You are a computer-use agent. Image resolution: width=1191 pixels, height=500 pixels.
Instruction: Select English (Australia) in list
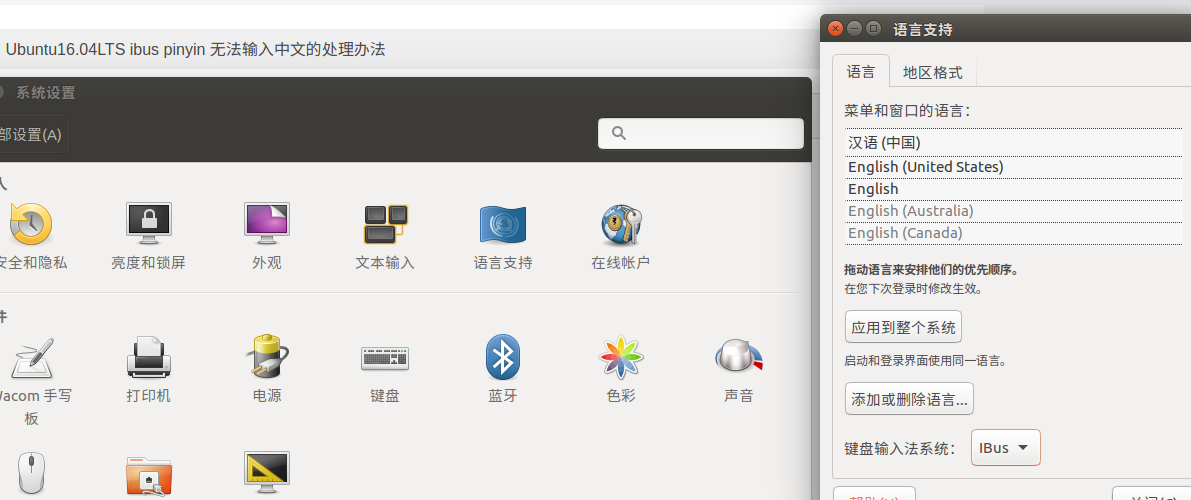tap(1013, 211)
